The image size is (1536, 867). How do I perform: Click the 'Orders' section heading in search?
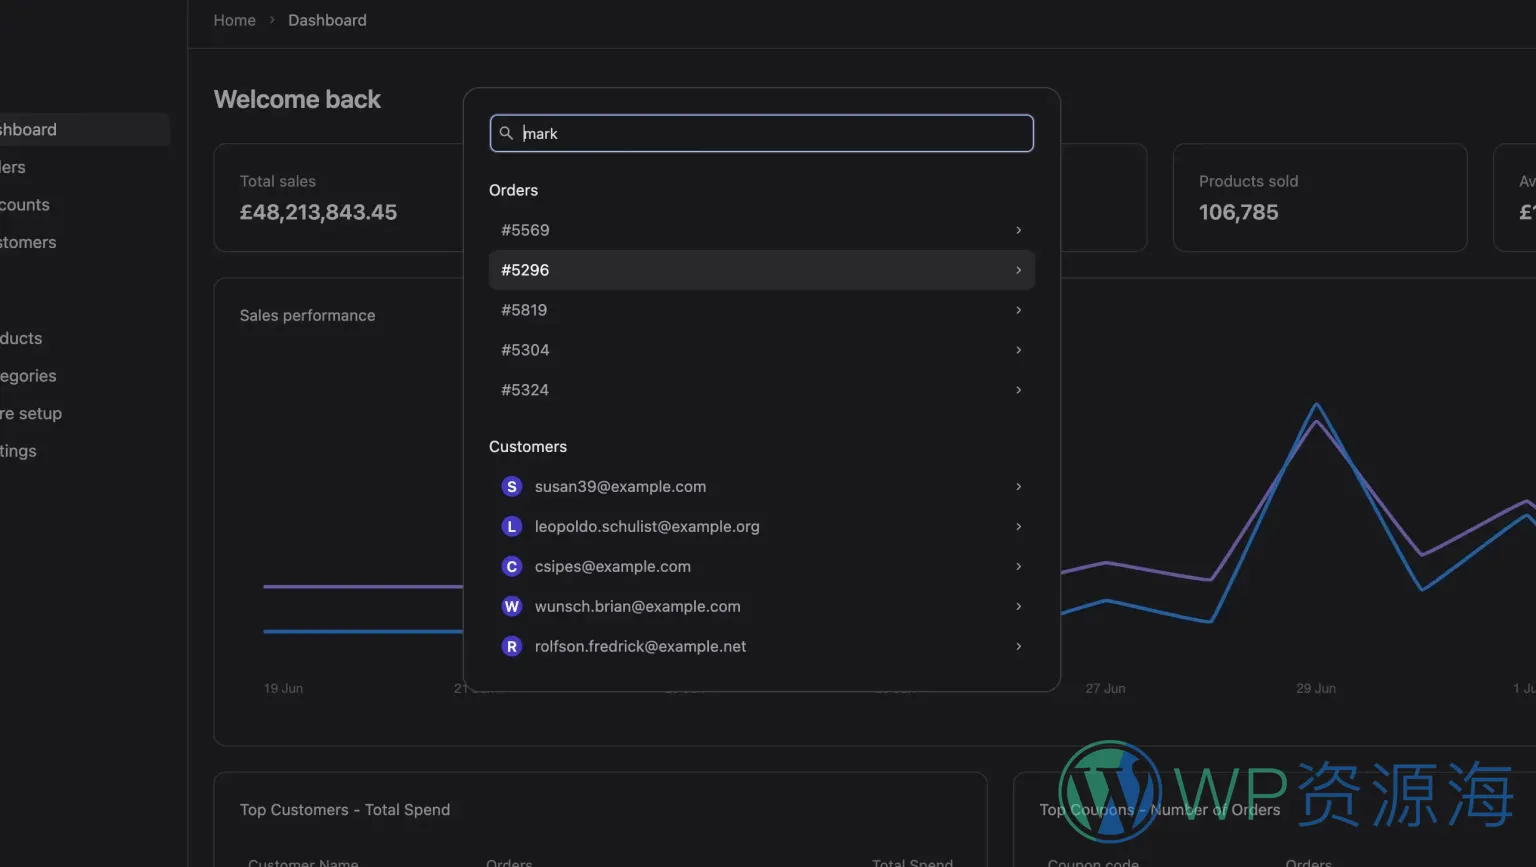tap(513, 190)
